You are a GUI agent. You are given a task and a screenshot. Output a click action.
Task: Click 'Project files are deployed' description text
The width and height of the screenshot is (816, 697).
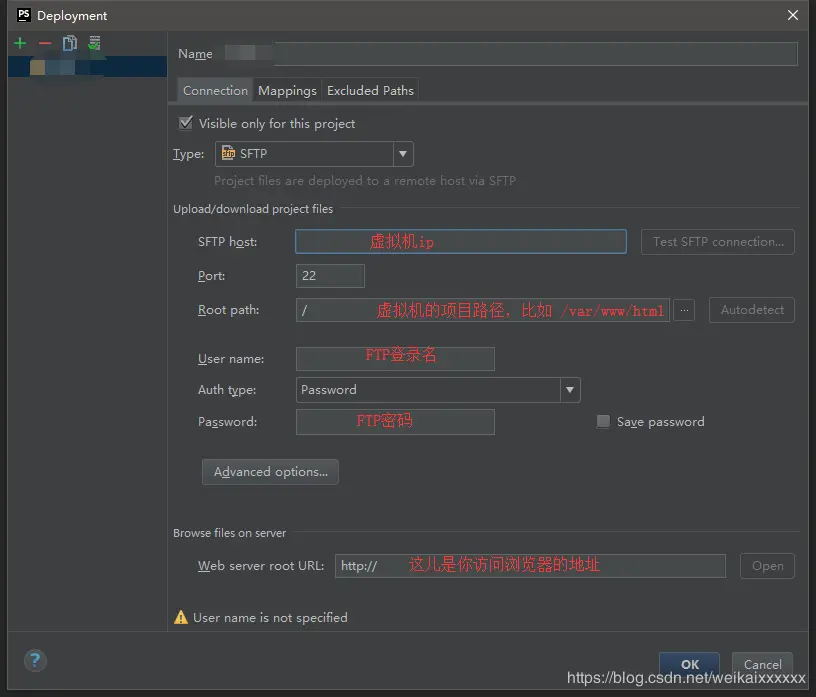[x=365, y=181]
